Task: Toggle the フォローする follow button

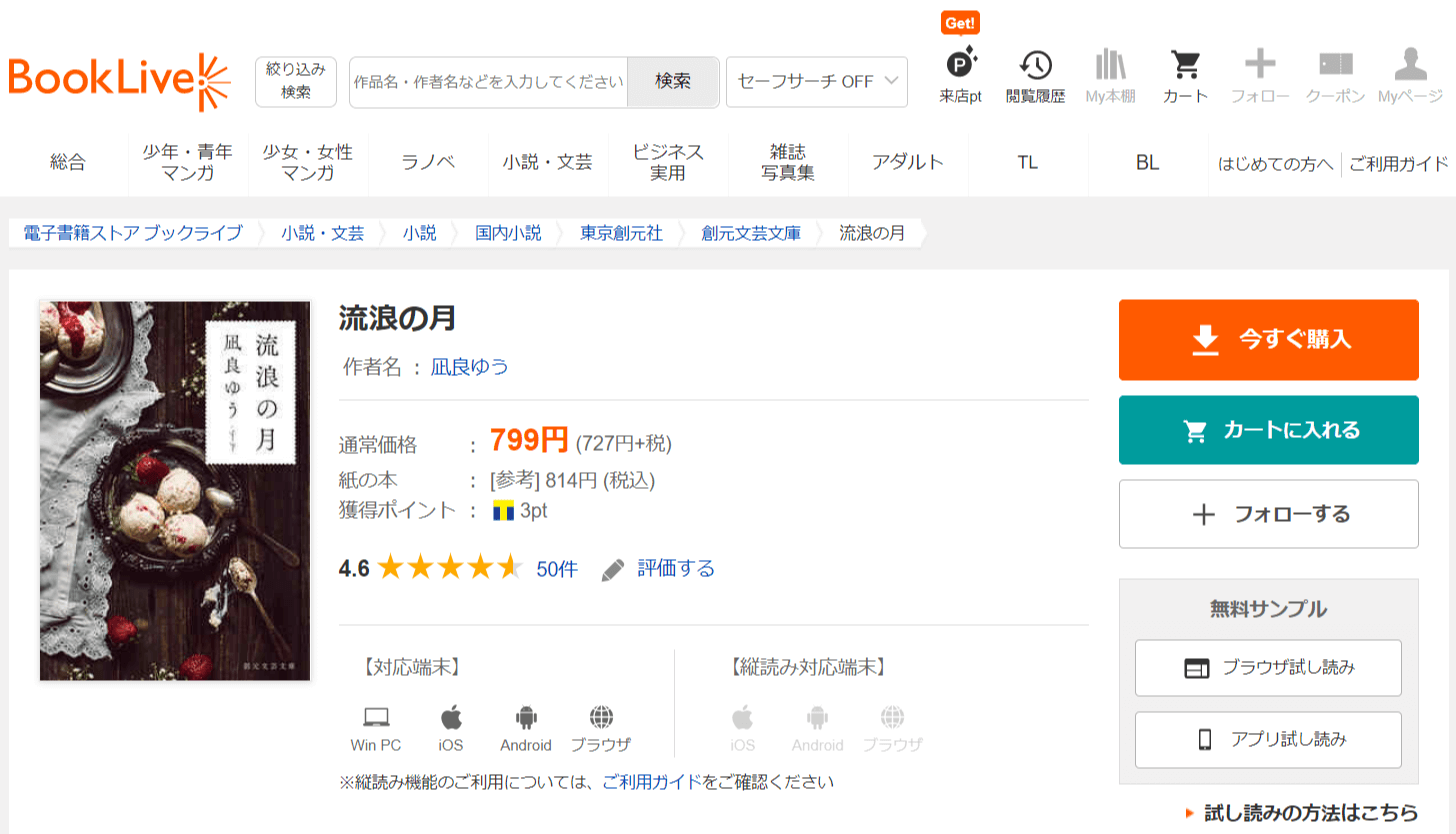Action: tap(1268, 514)
